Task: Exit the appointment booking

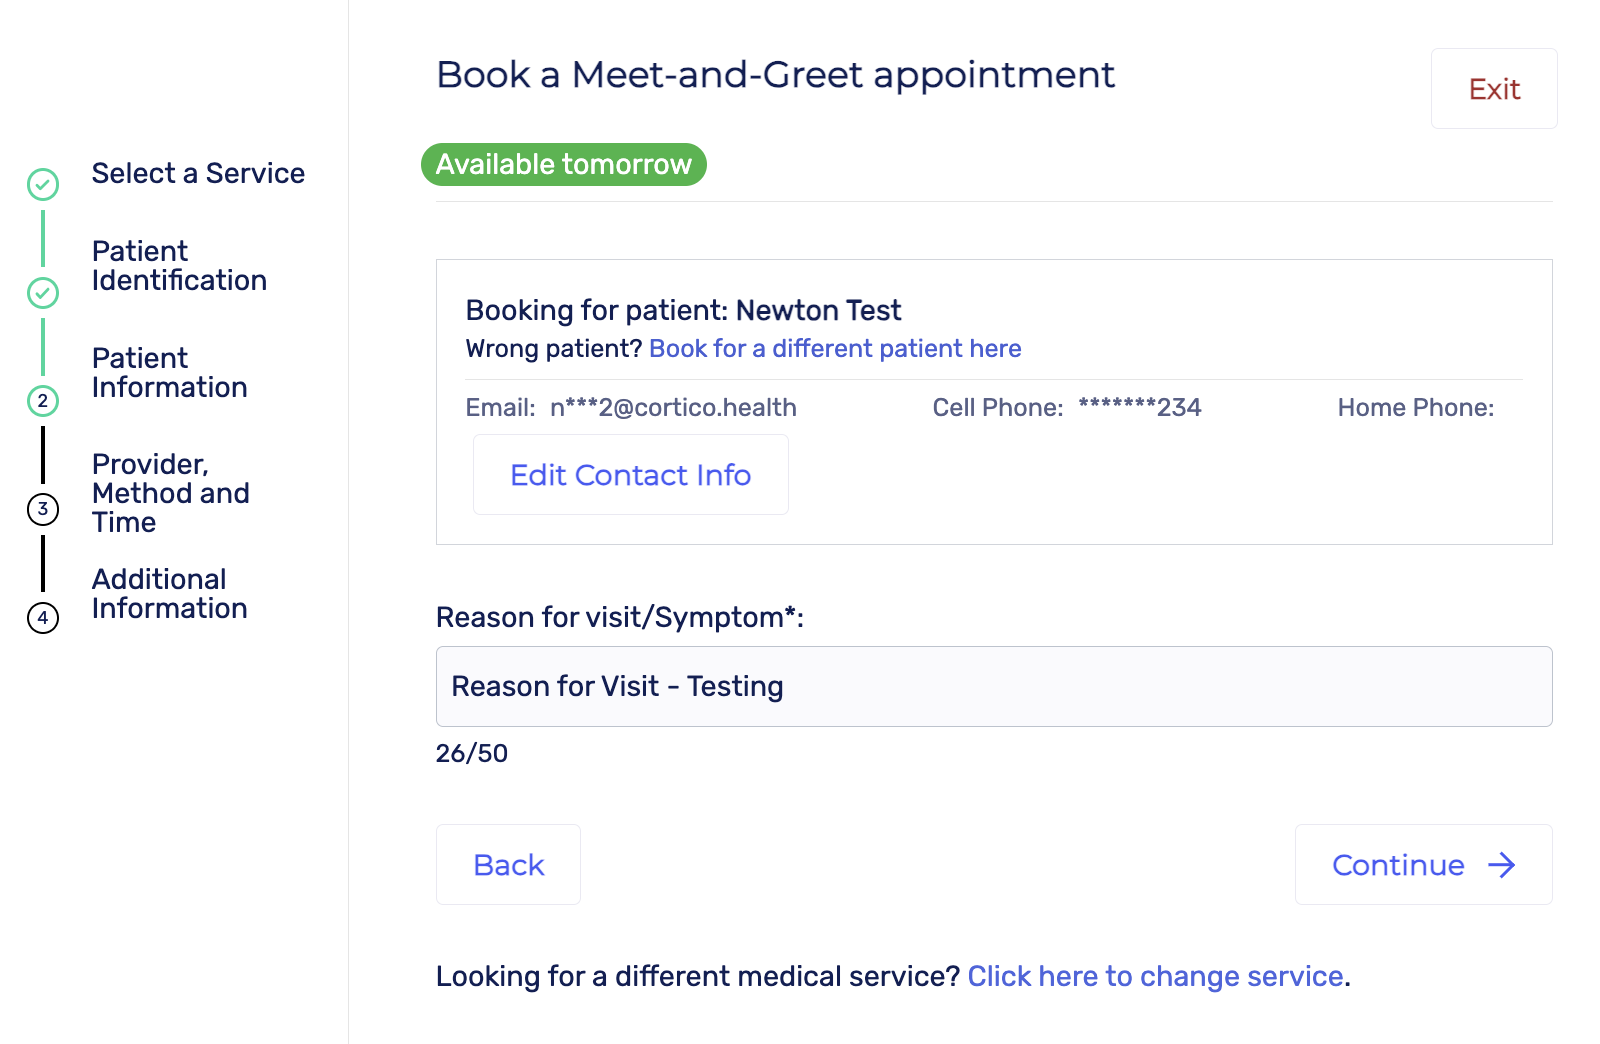Action: (1494, 89)
